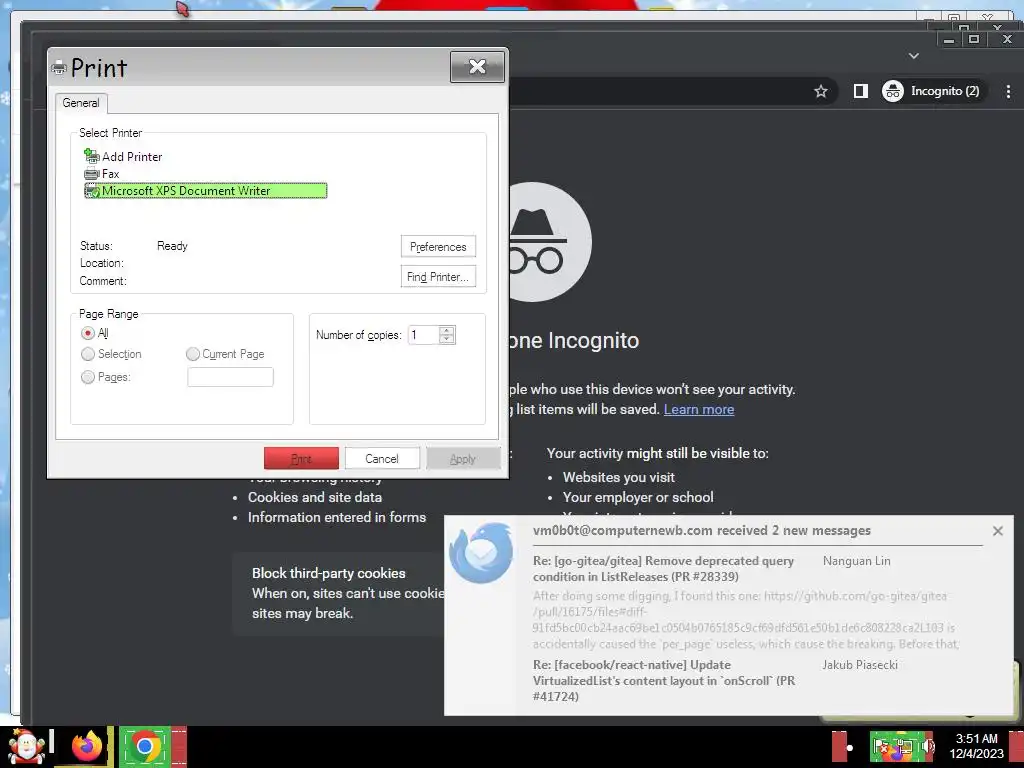Click the Incognito (2) profile chip
The height and width of the screenshot is (768, 1024).
[932, 91]
